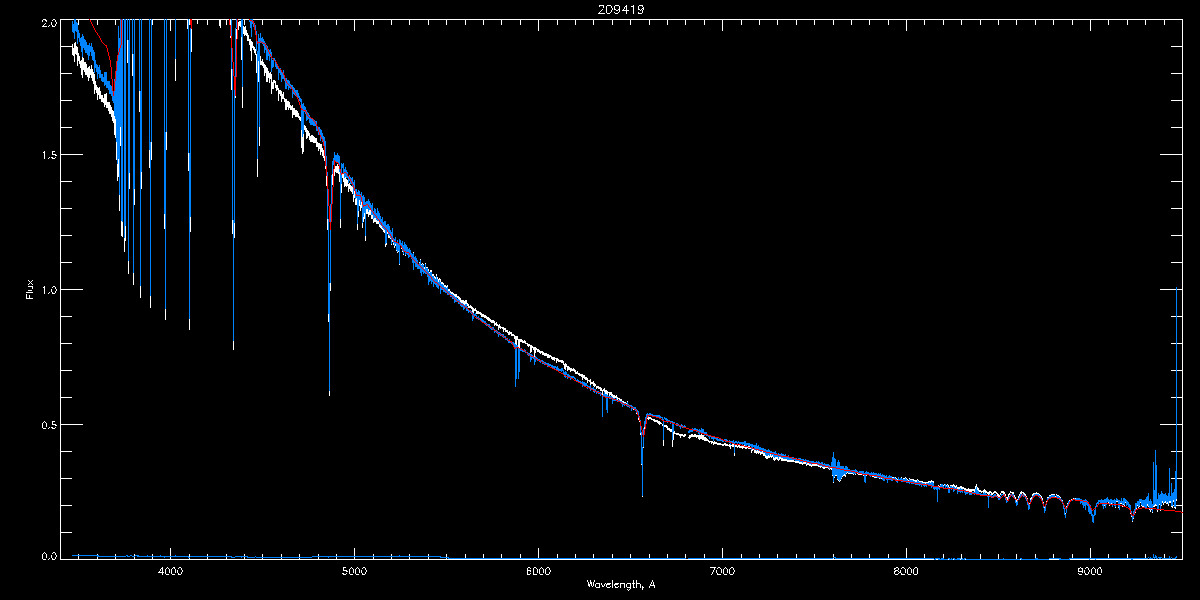Click the x-axis tick label 9000

[x=1090, y=572]
